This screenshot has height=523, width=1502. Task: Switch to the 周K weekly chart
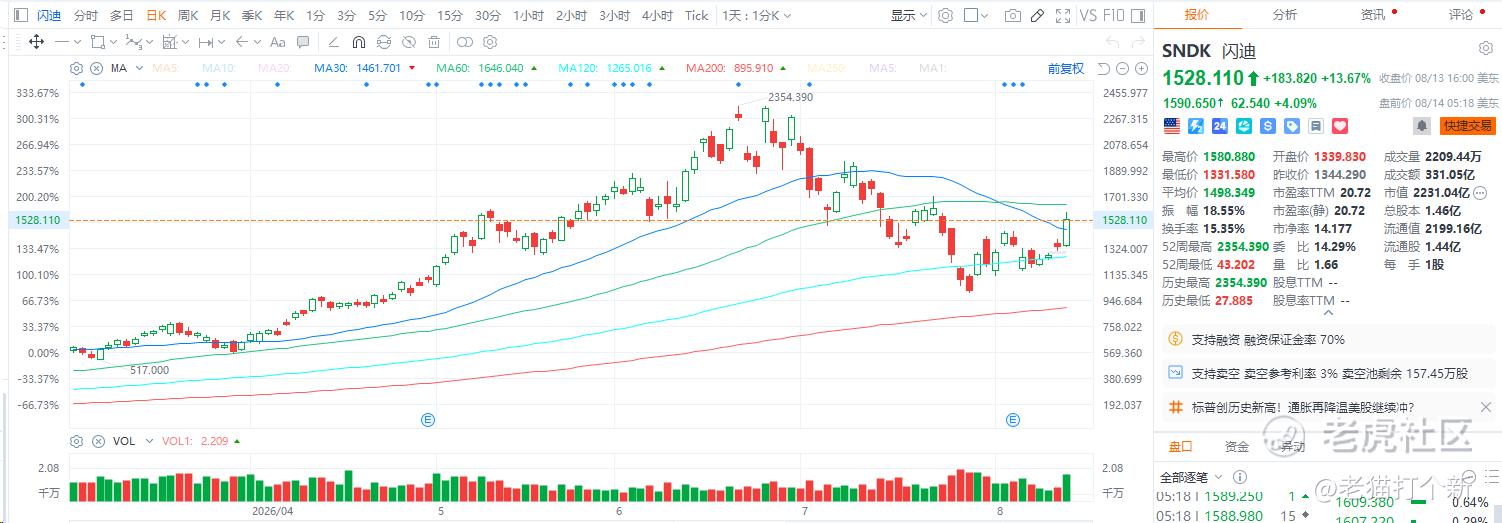coord(187,15)
